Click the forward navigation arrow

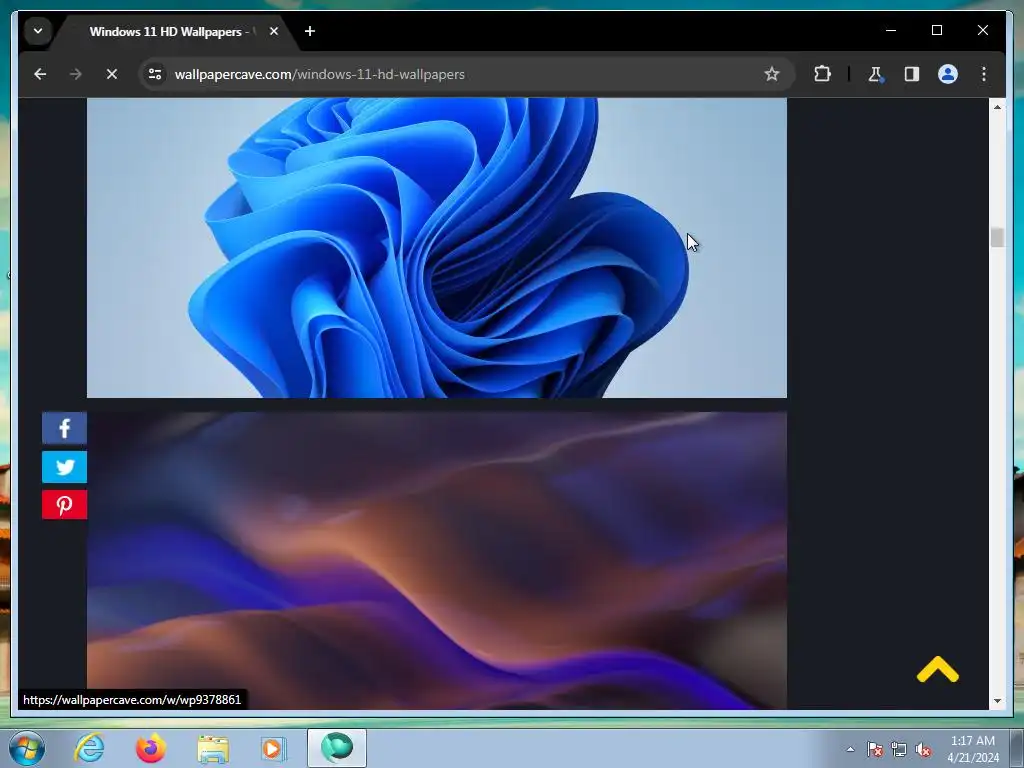click(76, 74)
